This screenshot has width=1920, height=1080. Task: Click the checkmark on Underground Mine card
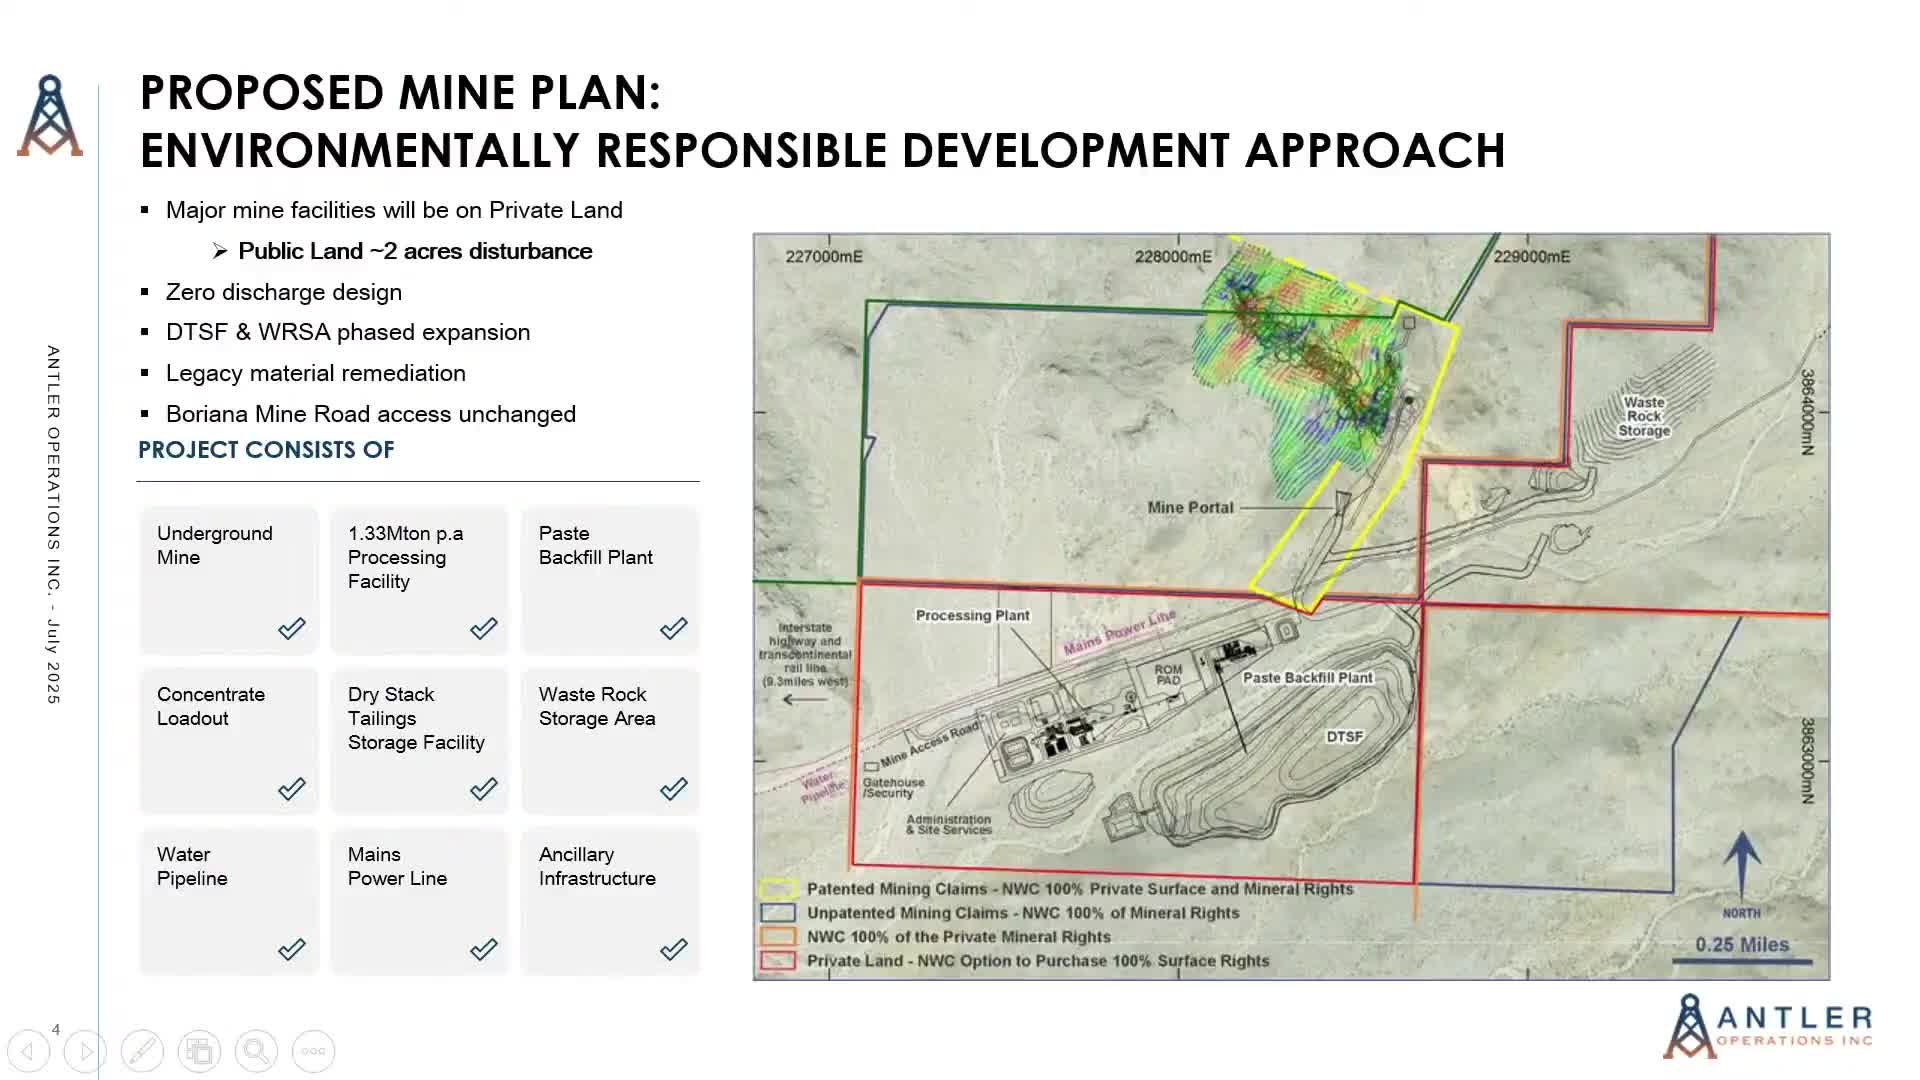coord(292,628)
